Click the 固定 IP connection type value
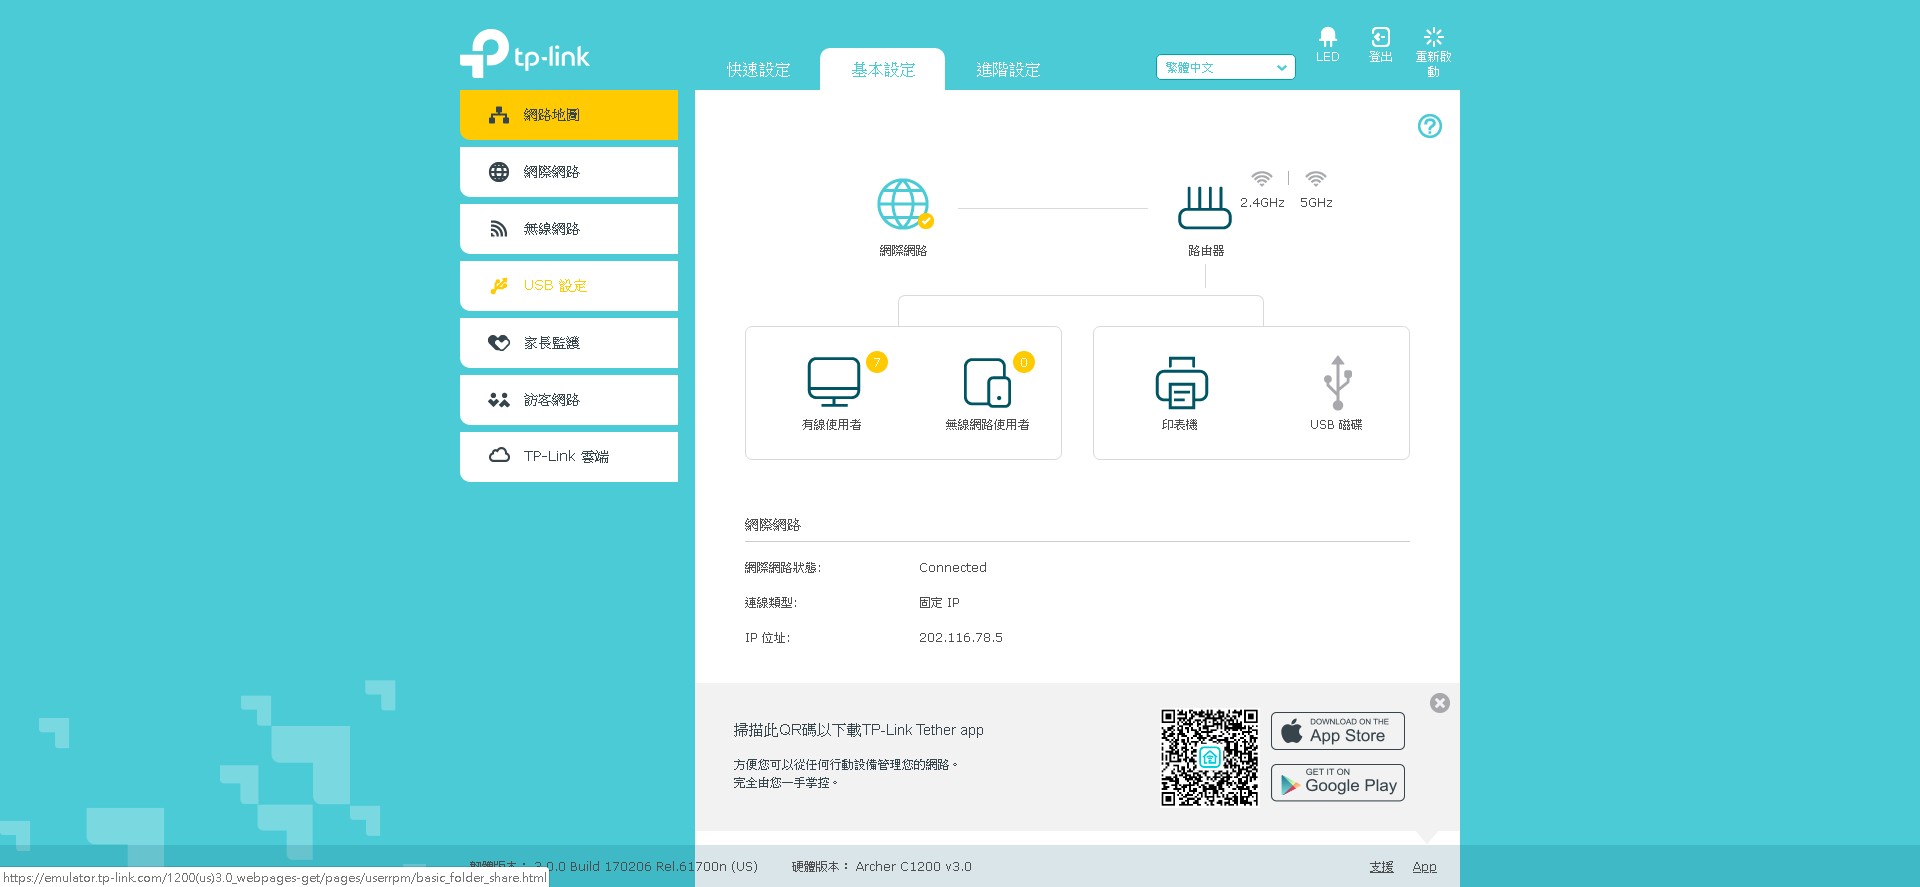The width and height of the screenshot is (1920, 887). coord(939,603)
